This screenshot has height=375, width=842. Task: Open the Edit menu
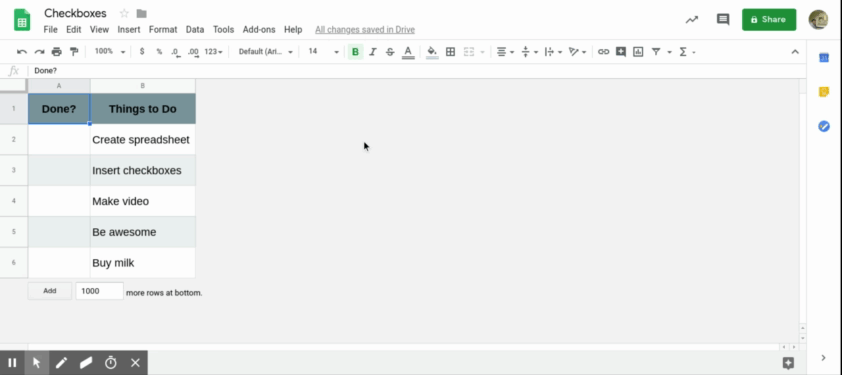pos(74,30)
